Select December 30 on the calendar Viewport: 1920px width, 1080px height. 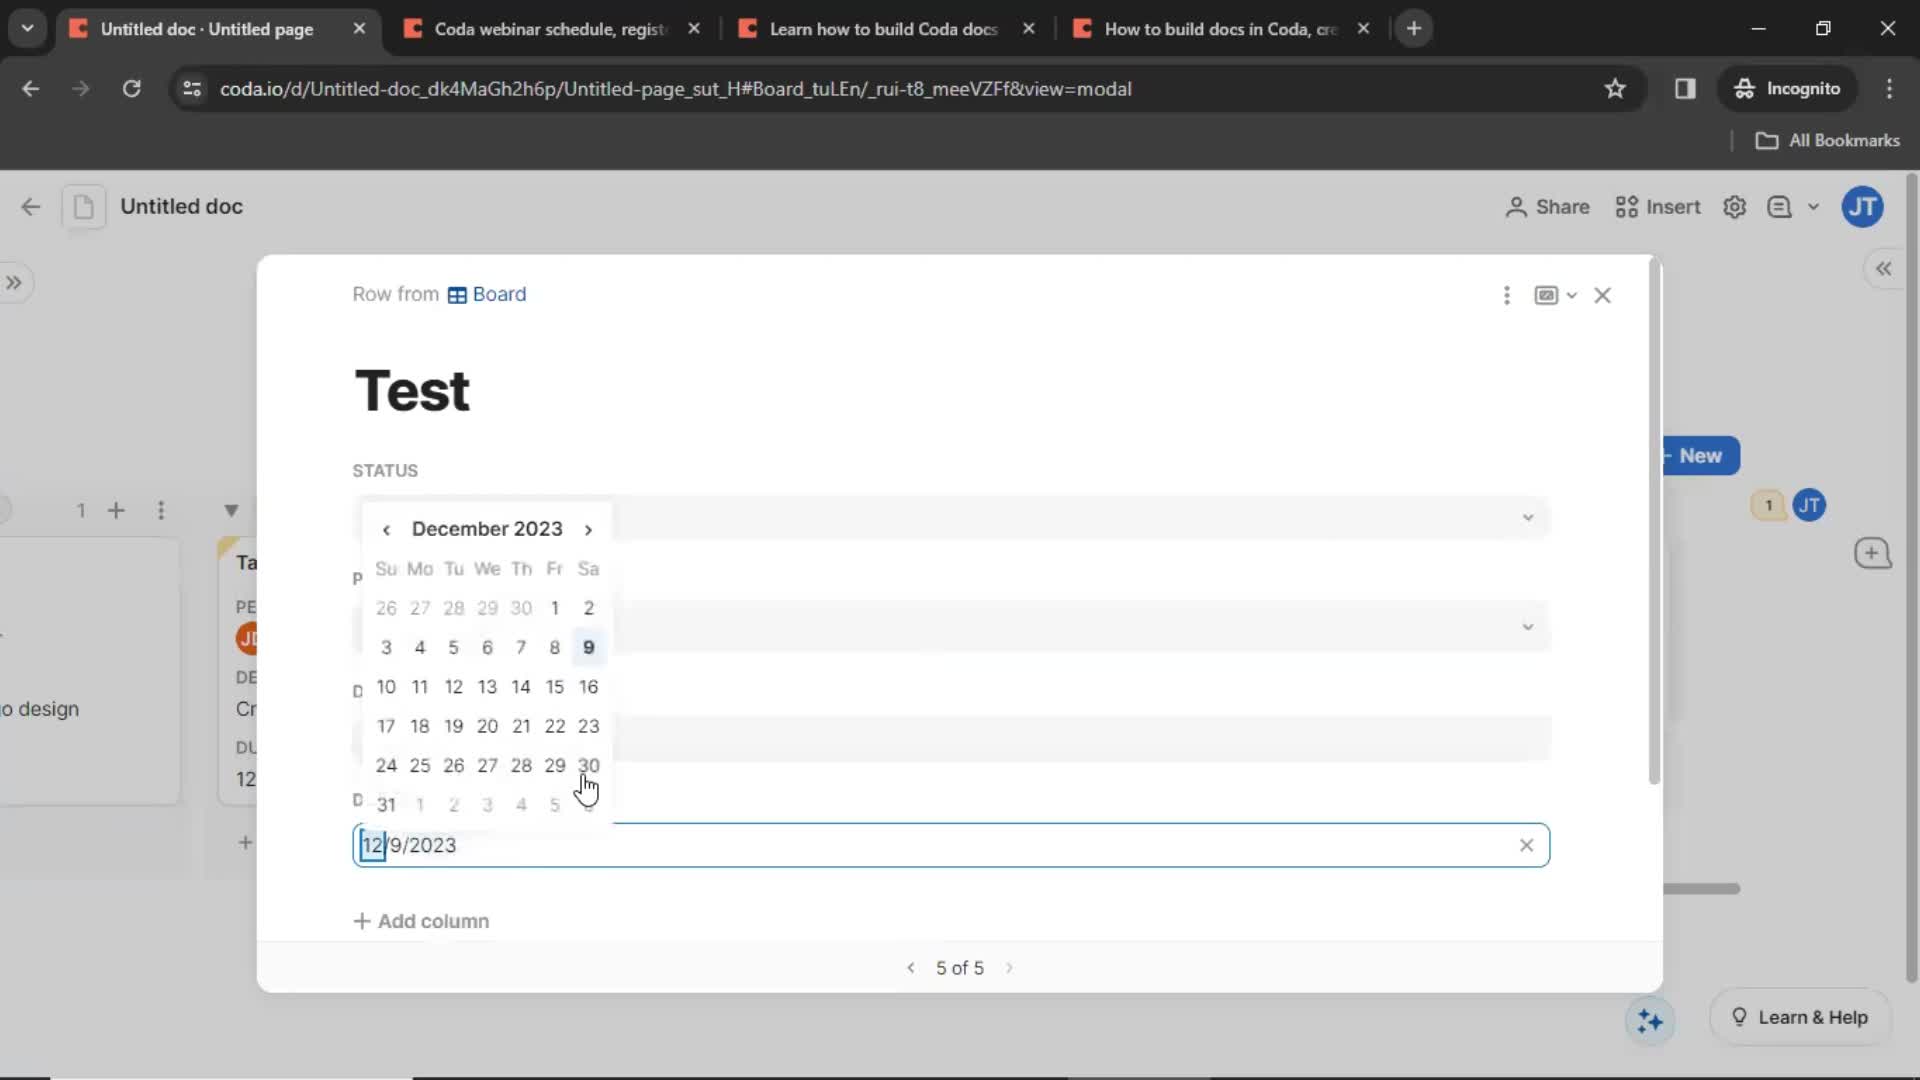tap(588, 765)
